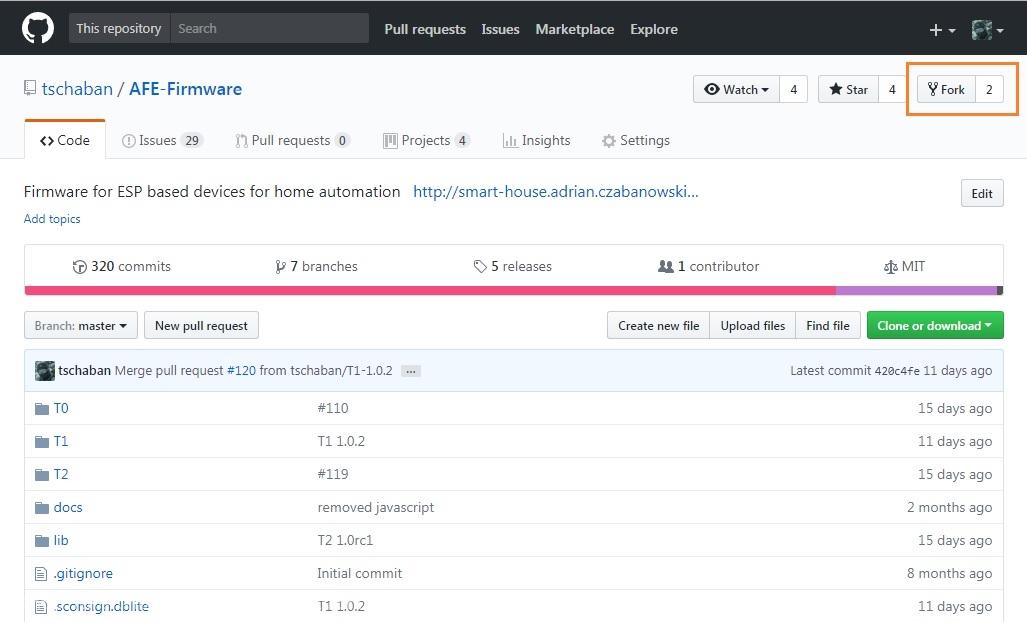Open the latest commit 420c4fe
Screen dimensions: 1027x622
[x=897, y=371]
